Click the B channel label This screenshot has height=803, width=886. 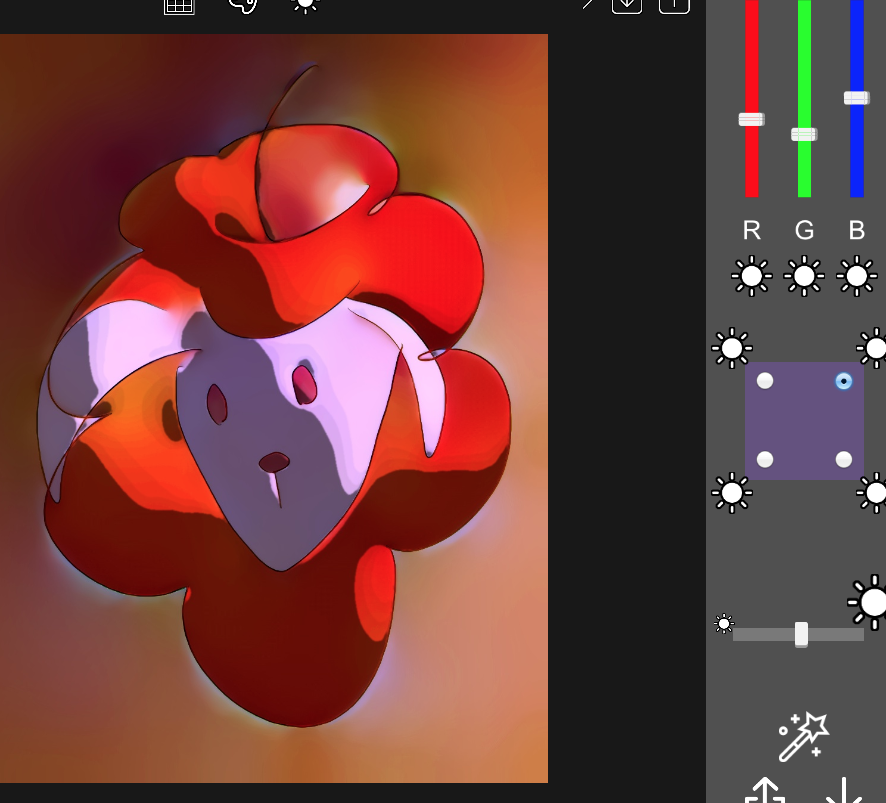coord(857,231)
